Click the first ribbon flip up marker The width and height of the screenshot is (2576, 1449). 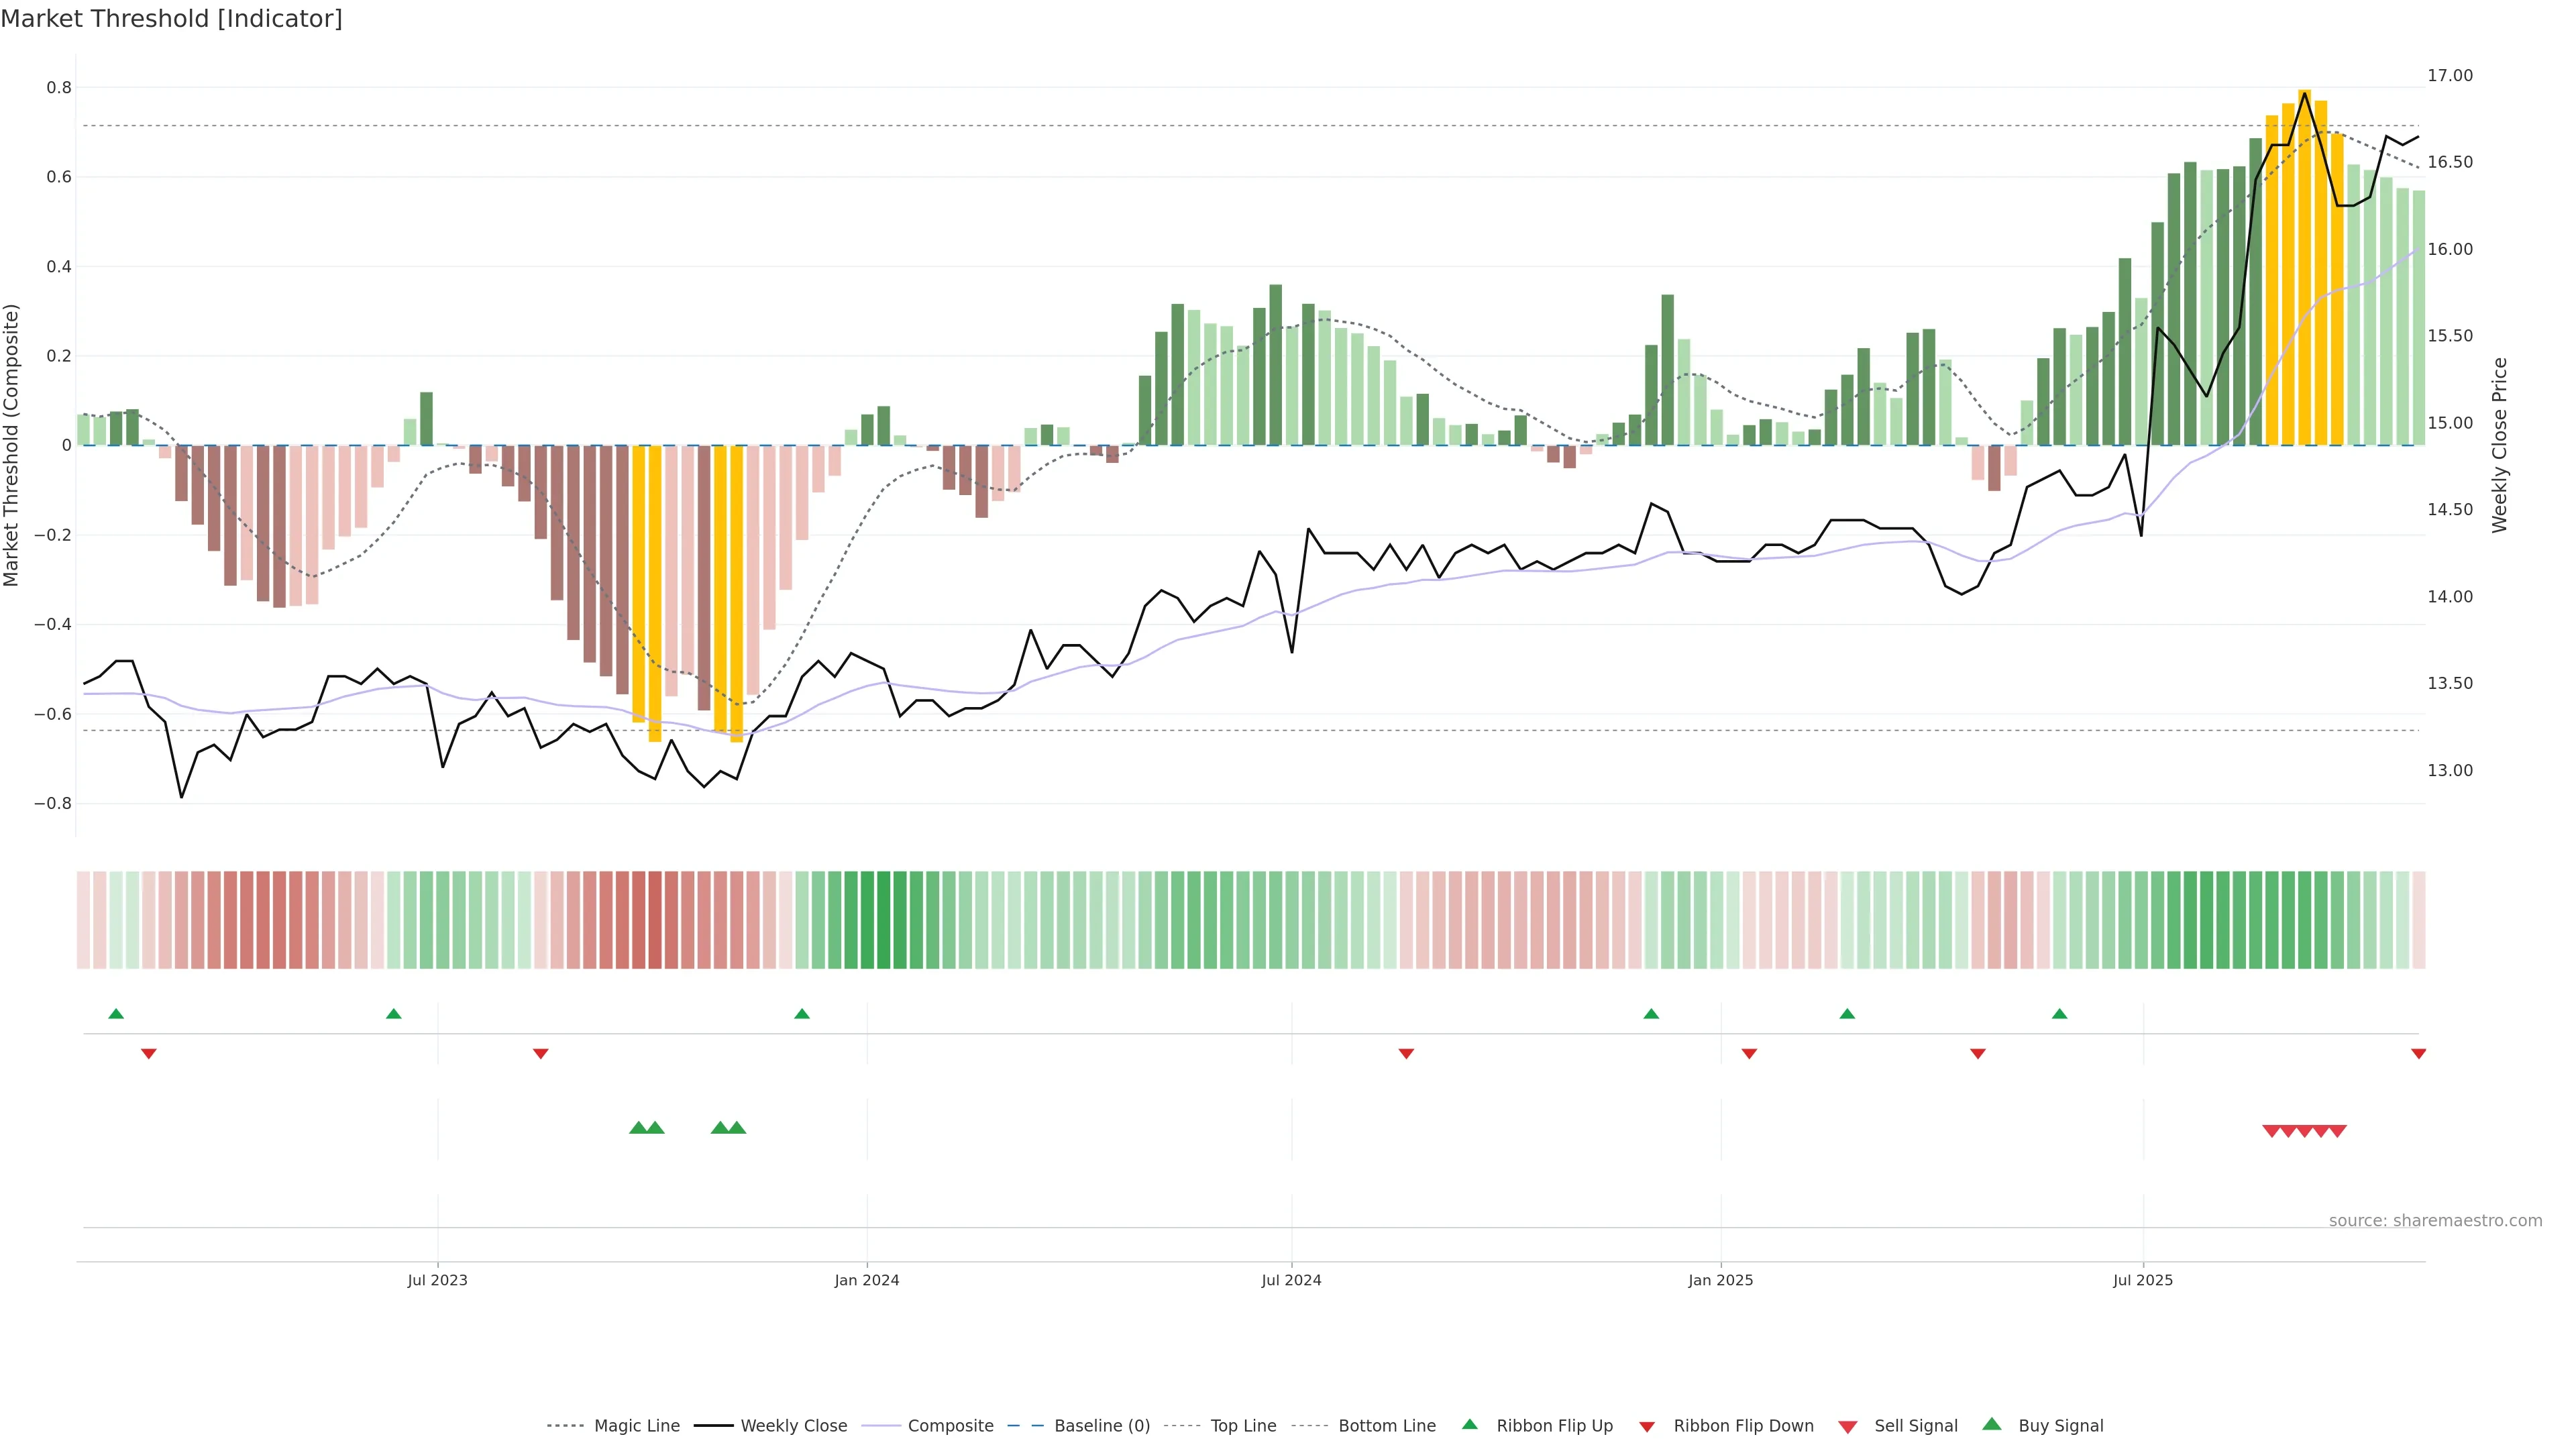pos(116,1014)
